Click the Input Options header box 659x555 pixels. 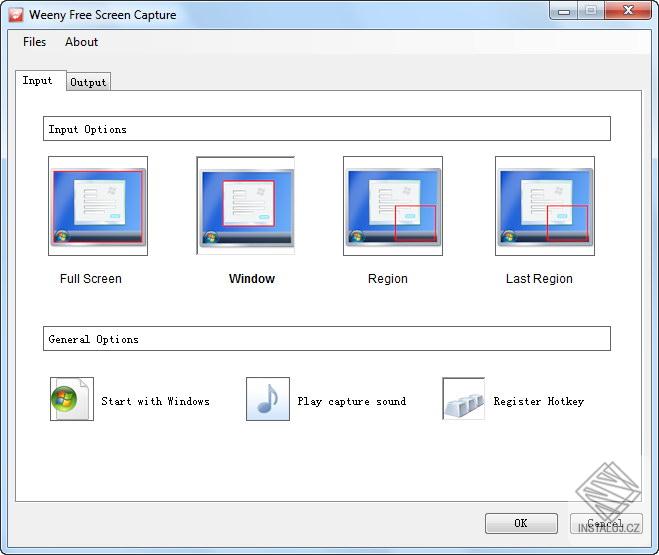[x=327, y=129]
